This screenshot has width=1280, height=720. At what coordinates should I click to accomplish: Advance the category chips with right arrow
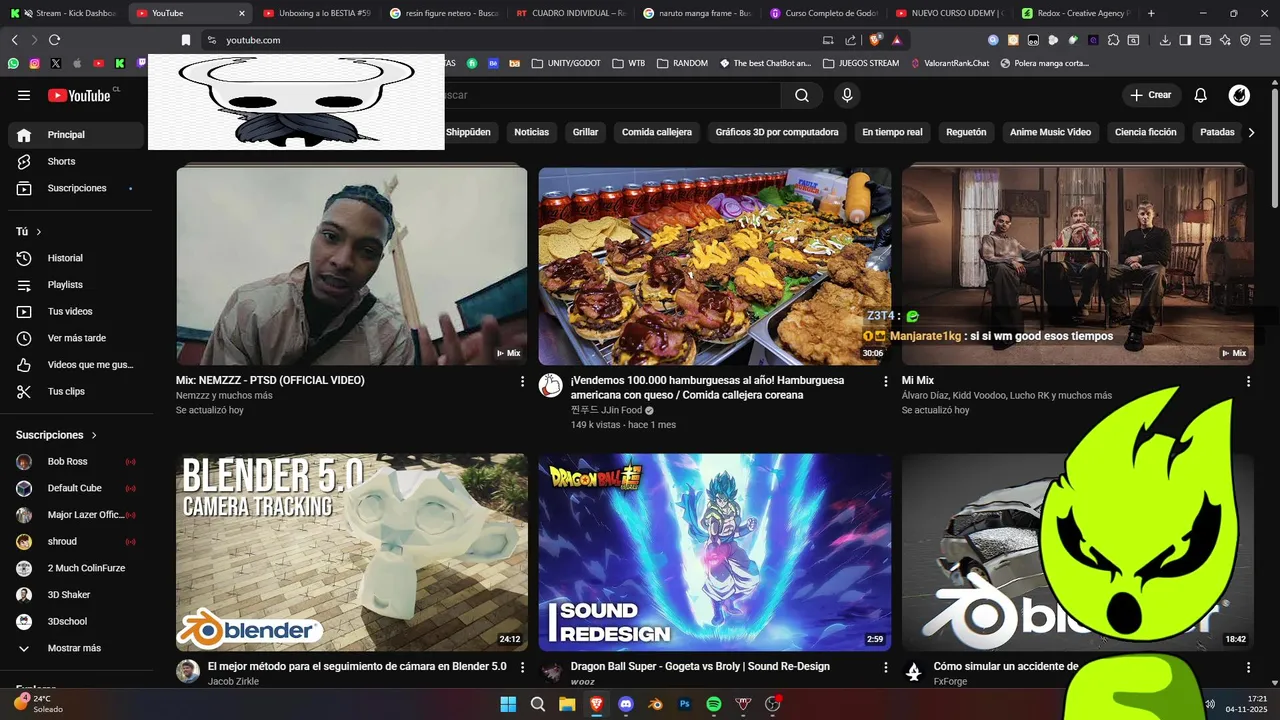(1251, 132)
